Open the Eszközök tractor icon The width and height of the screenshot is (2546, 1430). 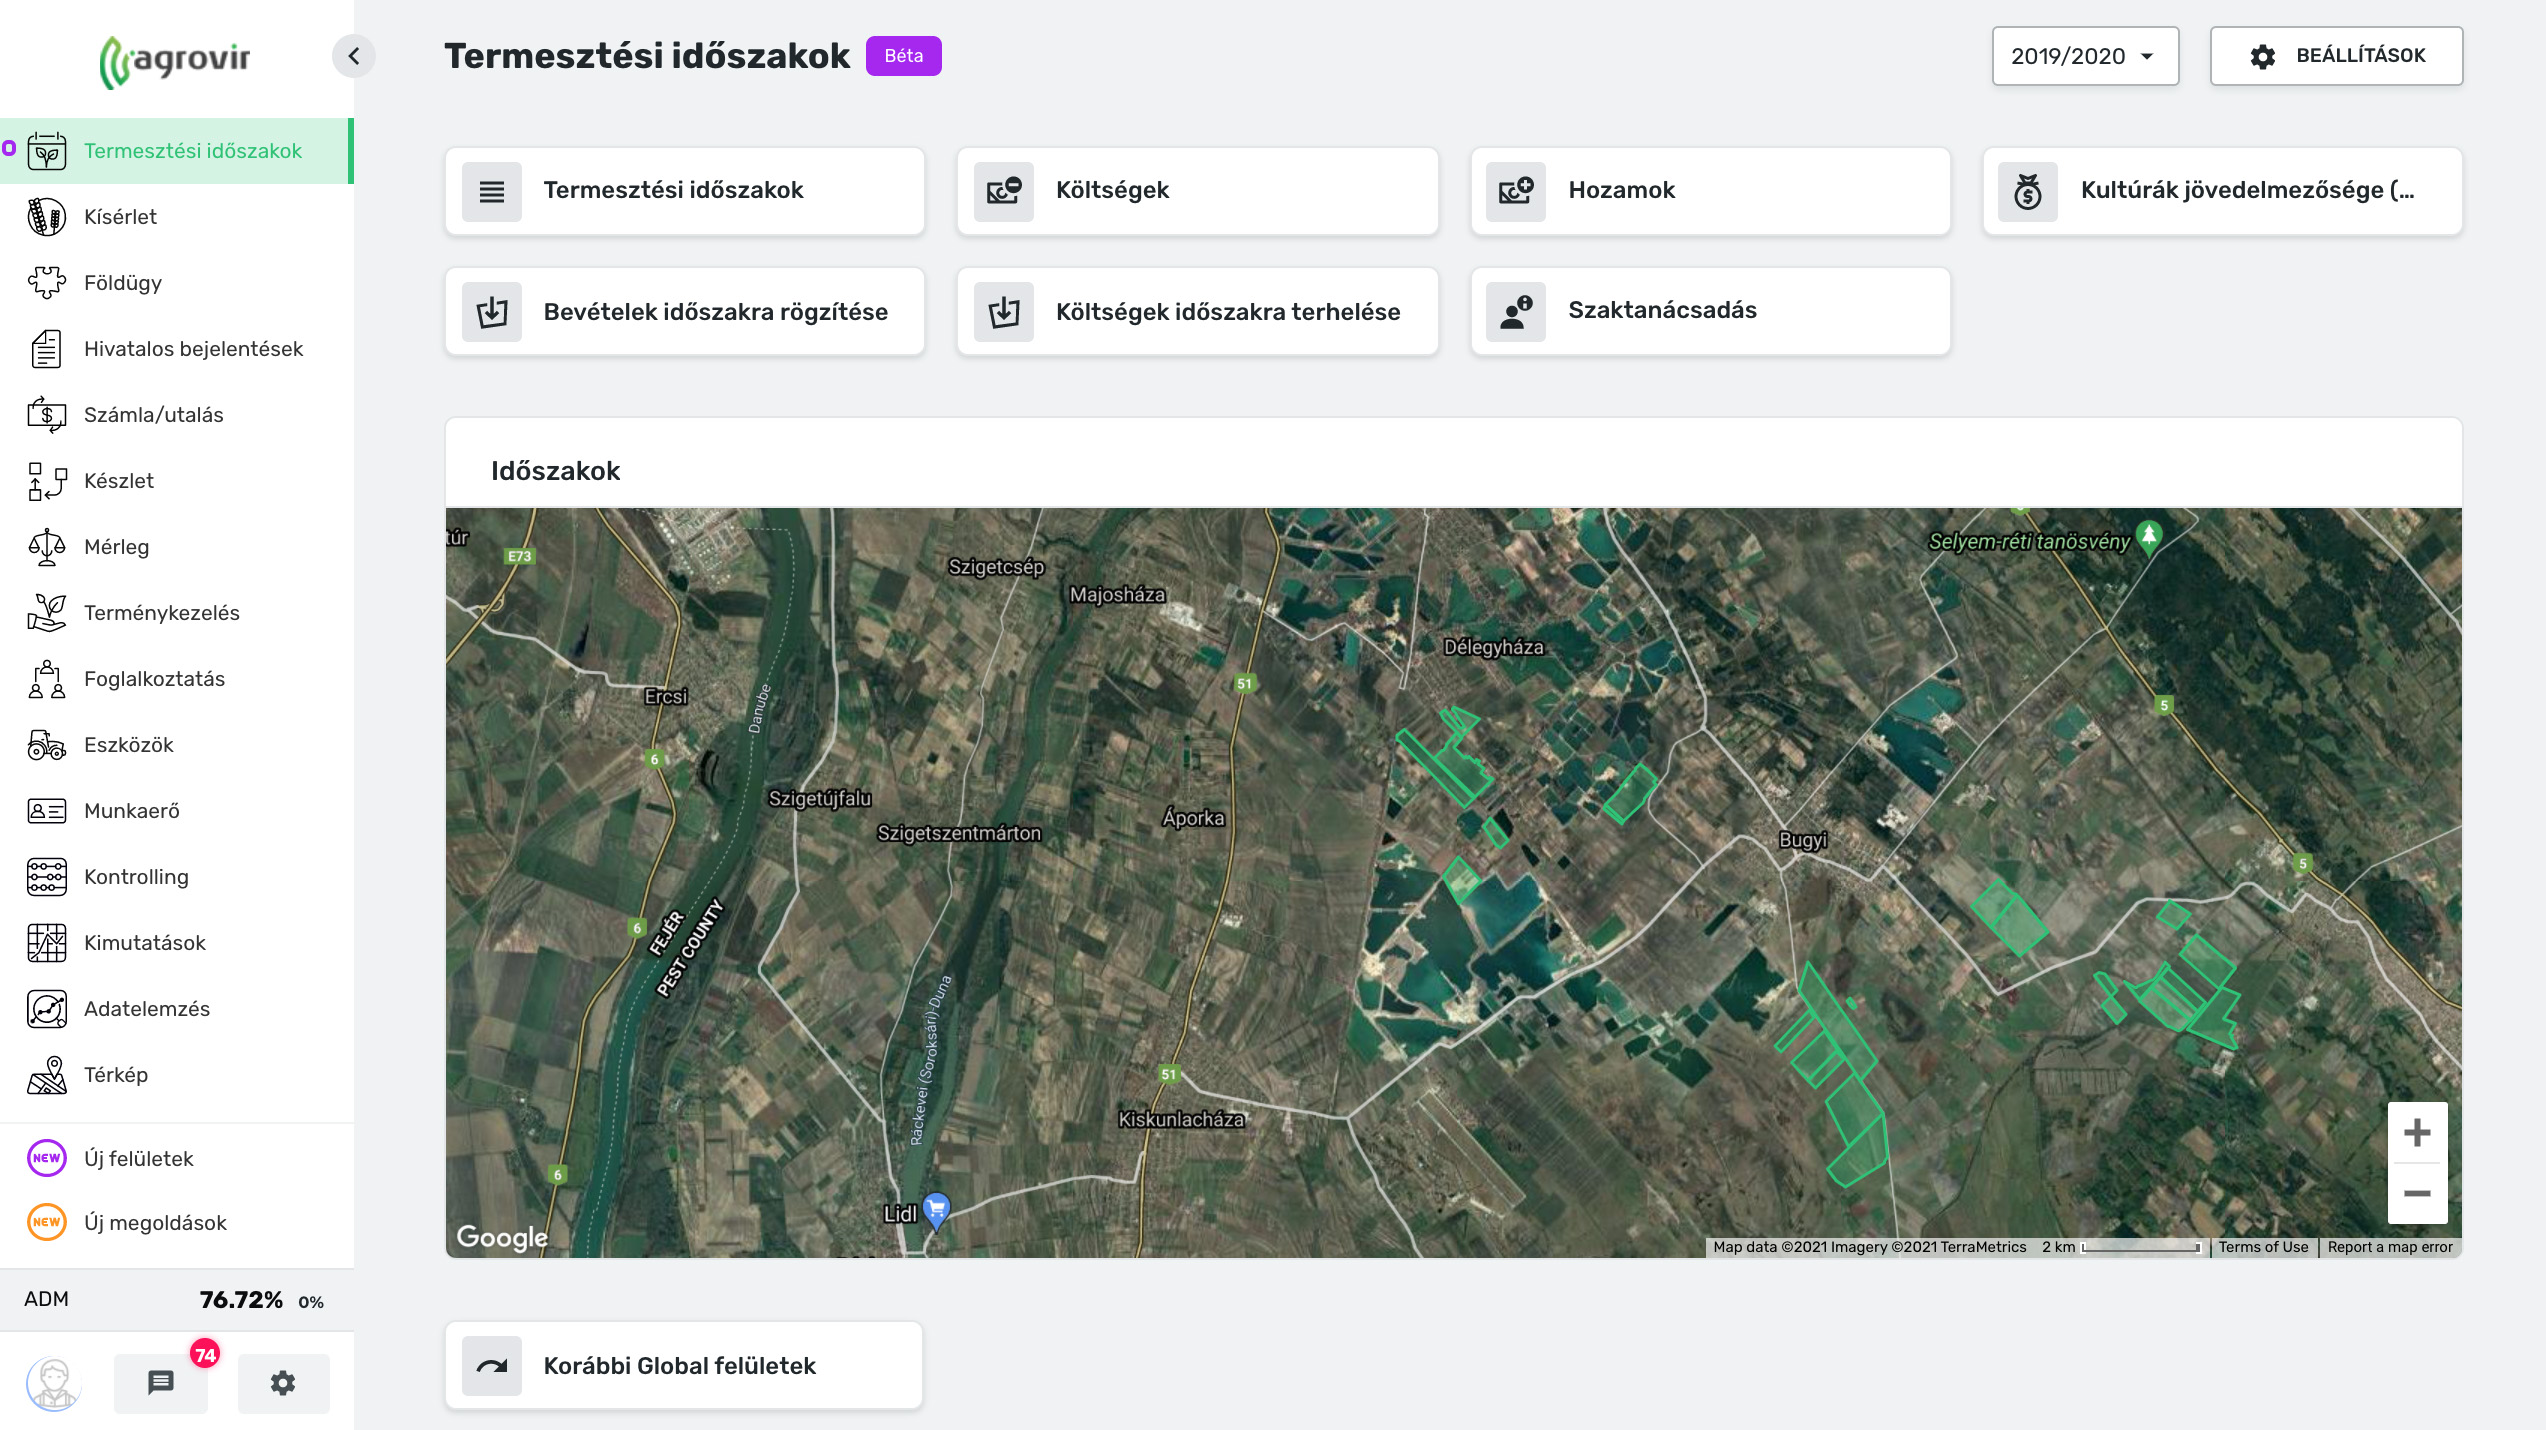click(x=47, y=745)
